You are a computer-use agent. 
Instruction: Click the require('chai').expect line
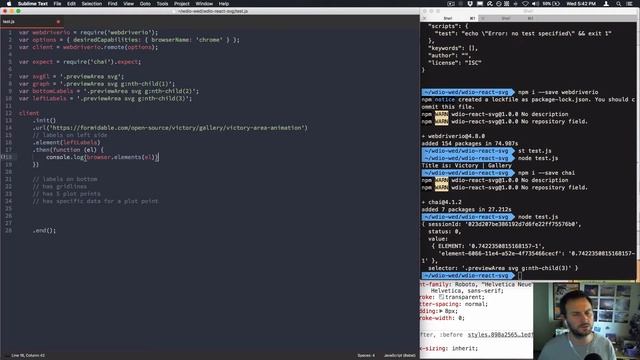click(x=80, y=62)
